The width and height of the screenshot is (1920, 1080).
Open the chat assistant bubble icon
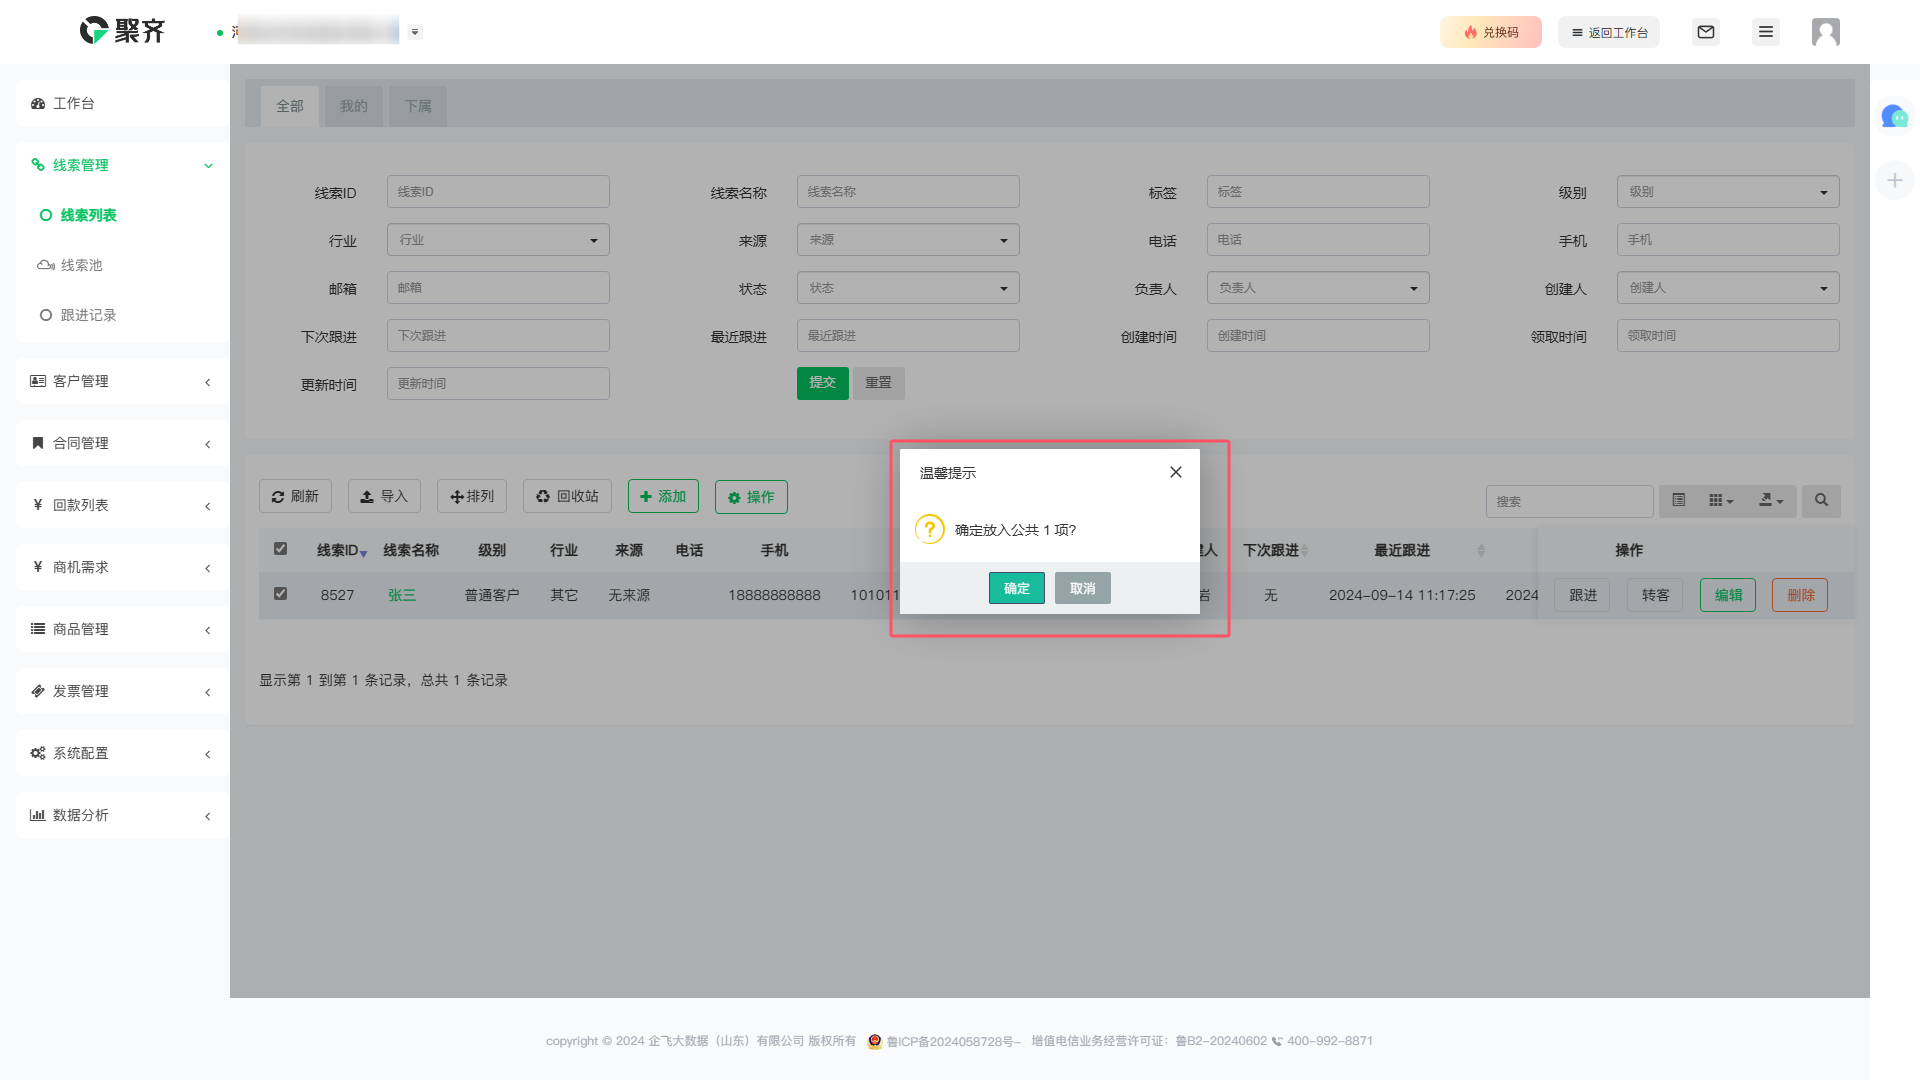(x=1894, y=117)
